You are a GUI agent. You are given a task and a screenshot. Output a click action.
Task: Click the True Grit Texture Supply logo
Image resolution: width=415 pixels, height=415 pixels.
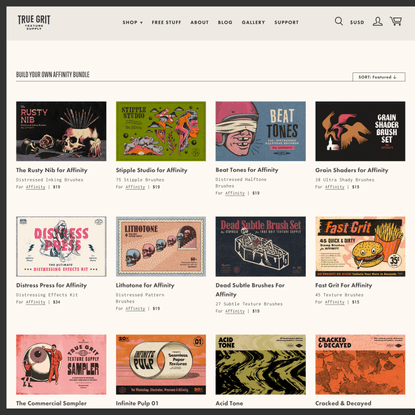(x=34, y=22)
